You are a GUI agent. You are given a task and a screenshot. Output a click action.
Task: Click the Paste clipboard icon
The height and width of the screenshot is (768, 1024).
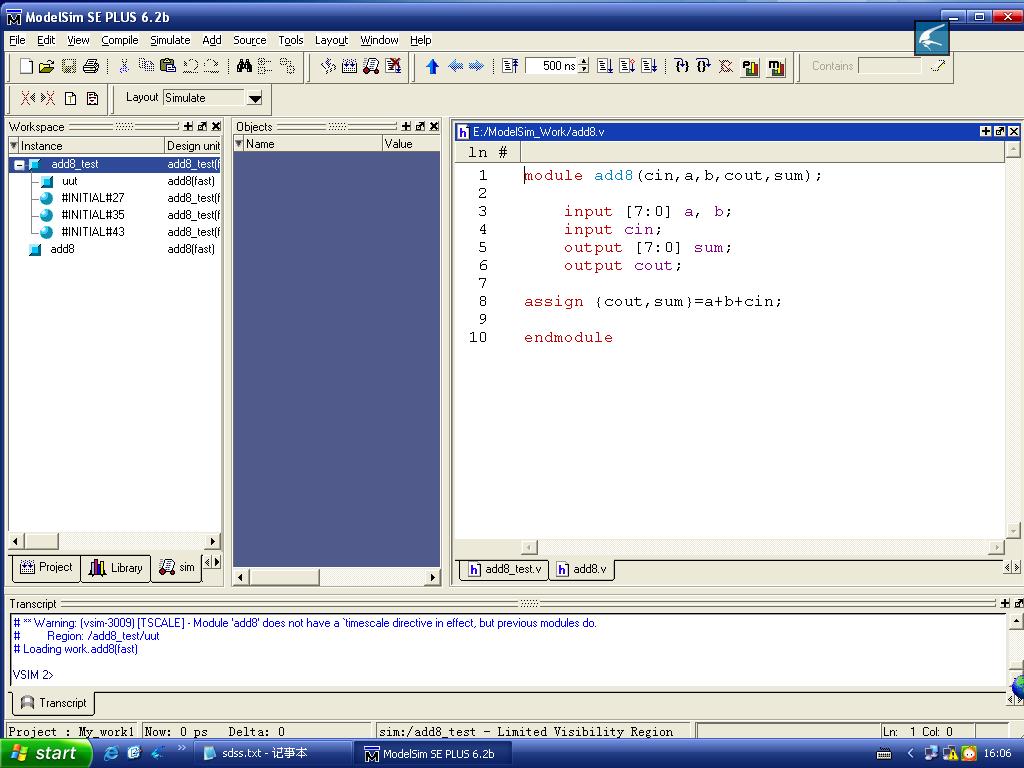(168, 66)
